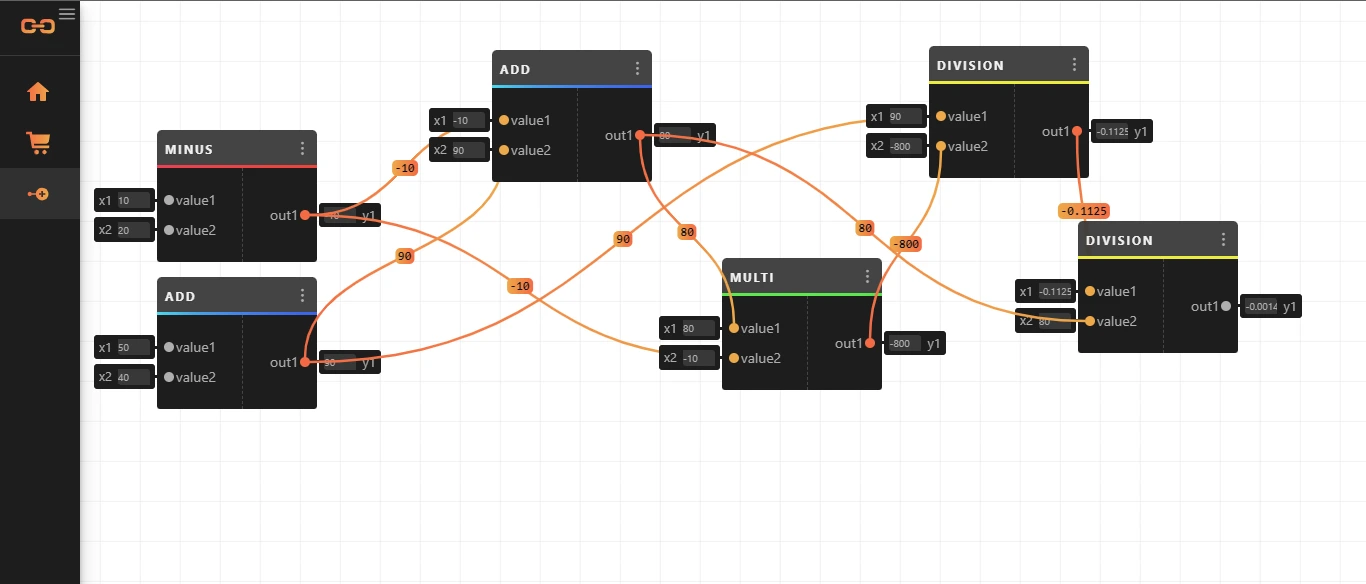Click out1 port of ADD node with inputs 50 and 40

click(x=305, y=362)
